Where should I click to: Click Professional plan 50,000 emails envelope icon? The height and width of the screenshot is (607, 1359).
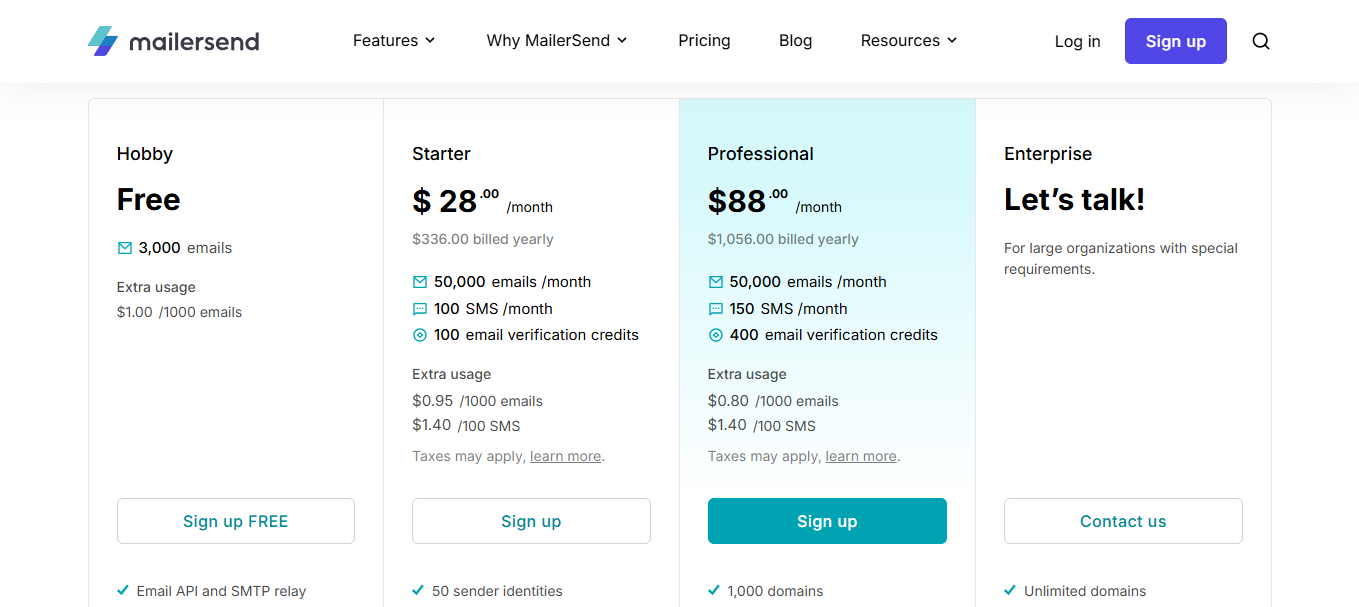pyautogui.click(x=716, y=282)
